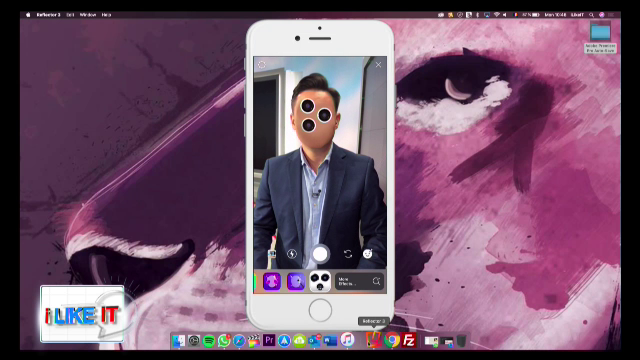The height and width of the screenshot is (360, 640).
Task: Open the clock-like app icon next to Finder
Action: pyautogui.click(x=193, y=341)
